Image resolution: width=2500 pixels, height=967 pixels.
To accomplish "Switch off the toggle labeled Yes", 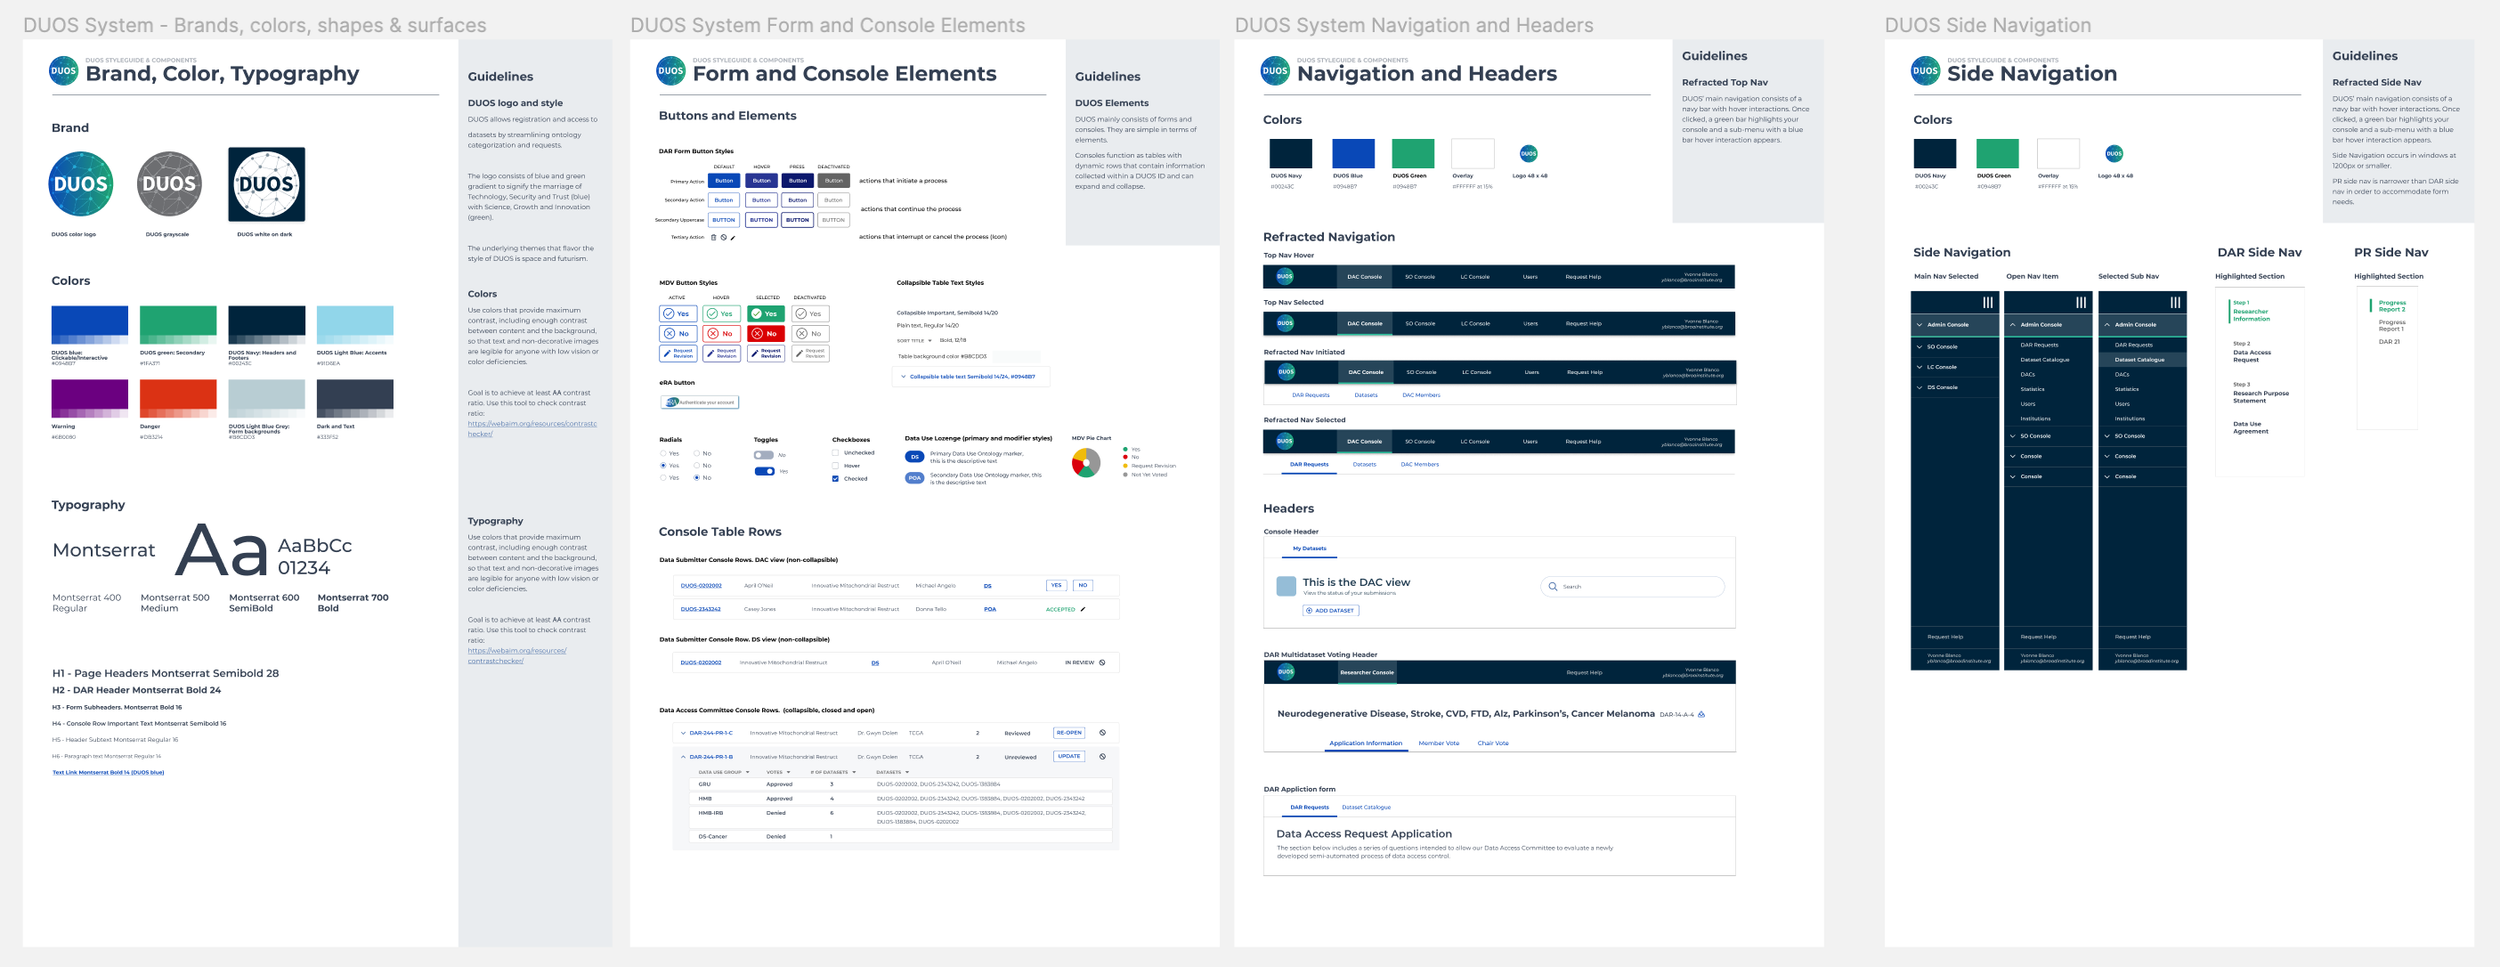I will [764, 471].
